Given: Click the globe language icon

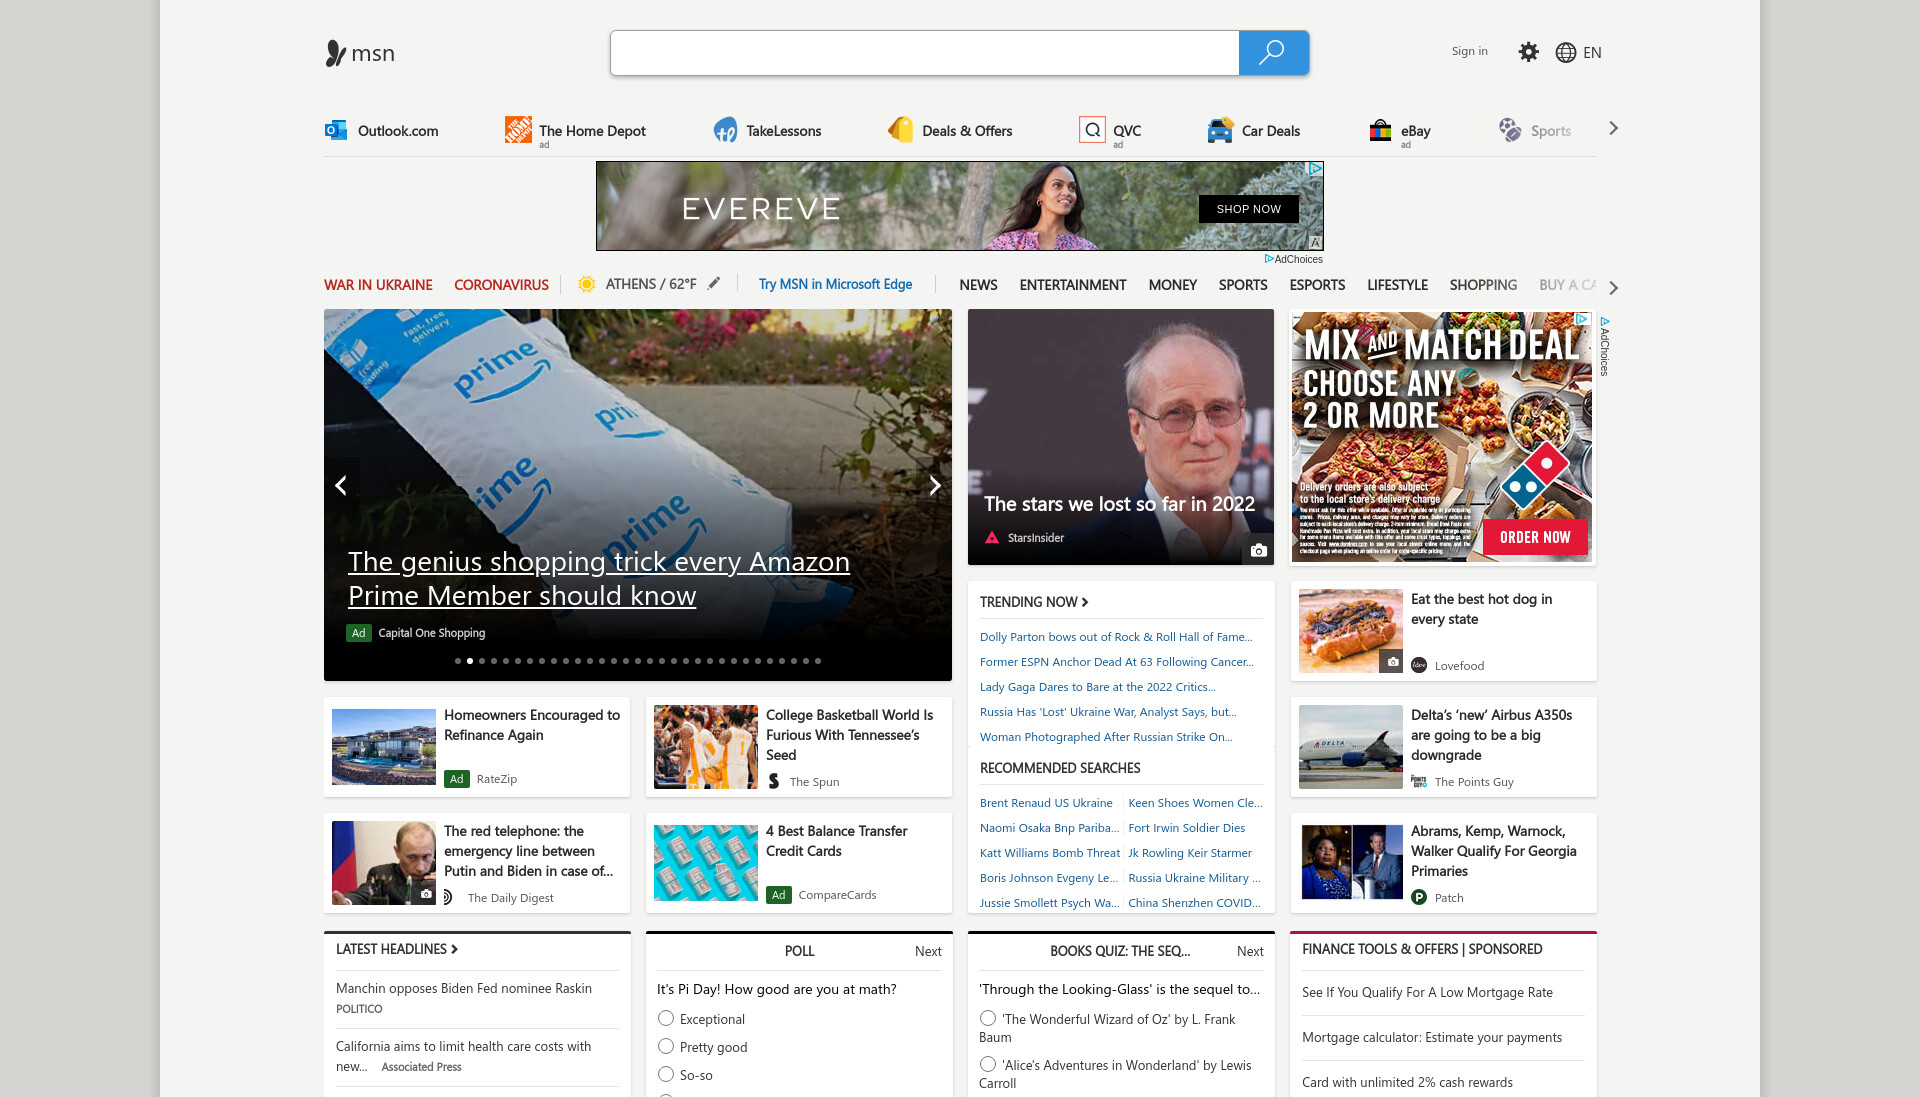Looking at the screenshot, I should pos(1566,53).
